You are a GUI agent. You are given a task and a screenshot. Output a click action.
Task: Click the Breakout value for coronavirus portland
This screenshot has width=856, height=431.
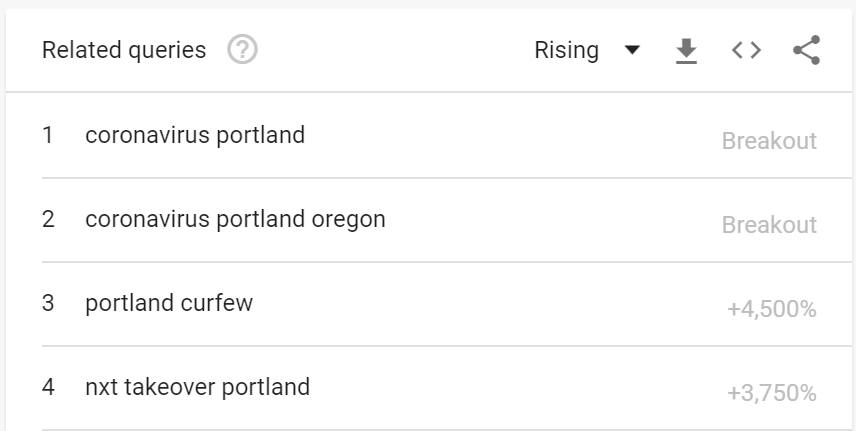click(x=769, y=141)
